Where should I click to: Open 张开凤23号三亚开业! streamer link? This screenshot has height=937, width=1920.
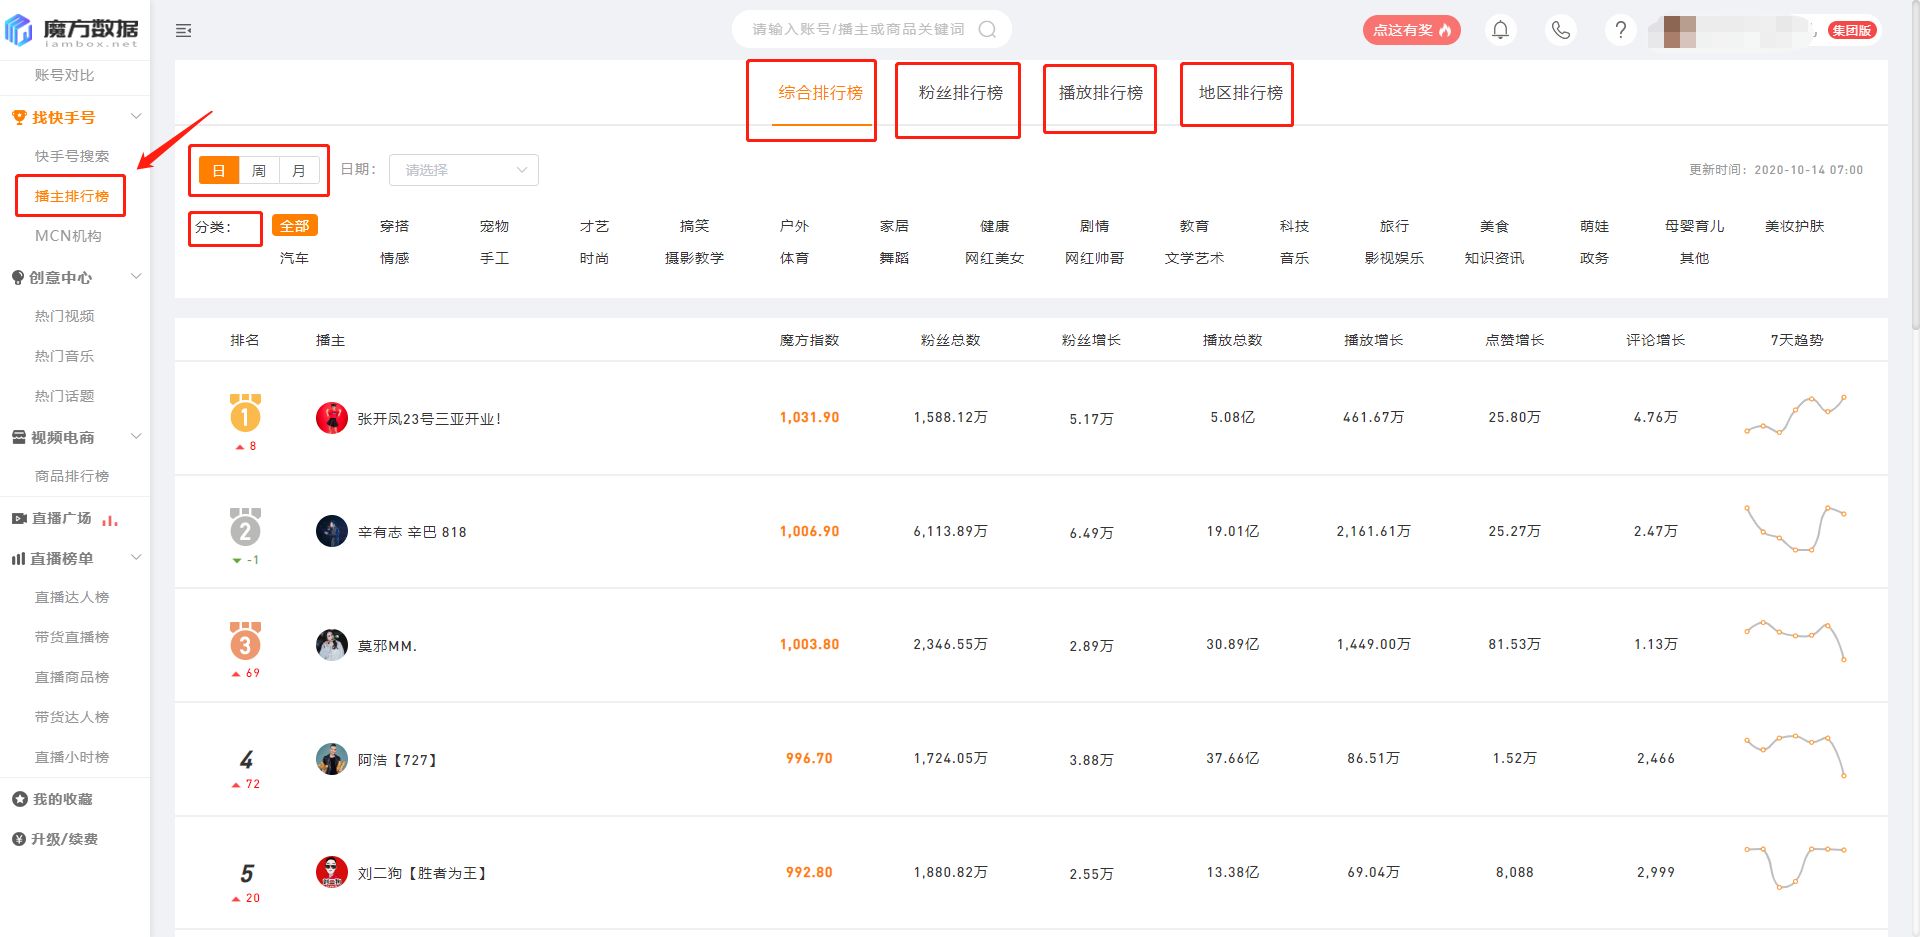430,419
